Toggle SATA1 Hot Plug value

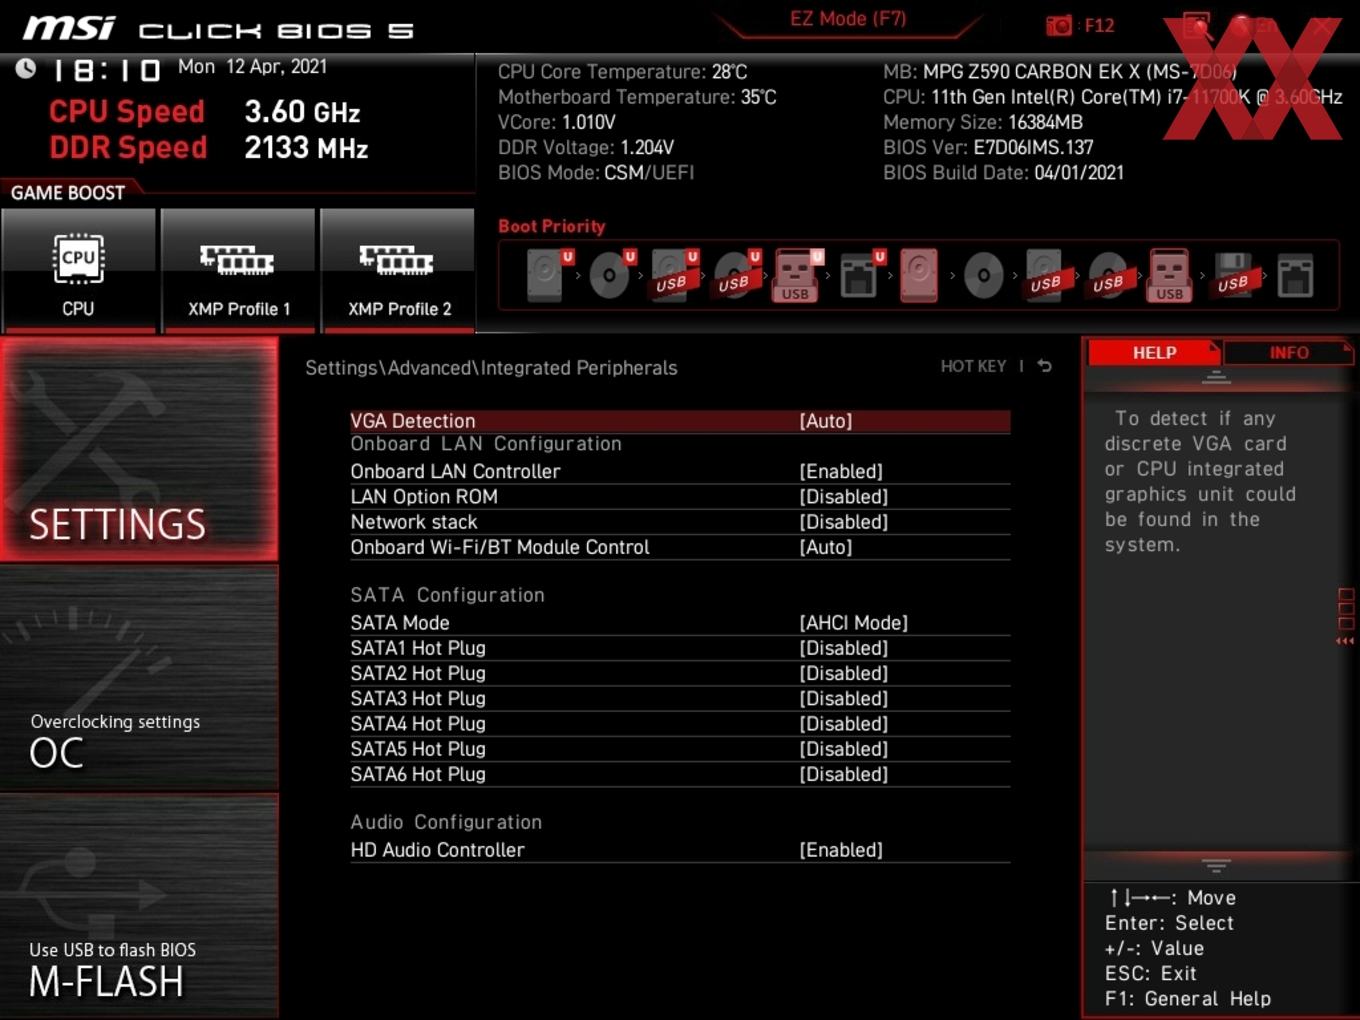click(844, 648)
